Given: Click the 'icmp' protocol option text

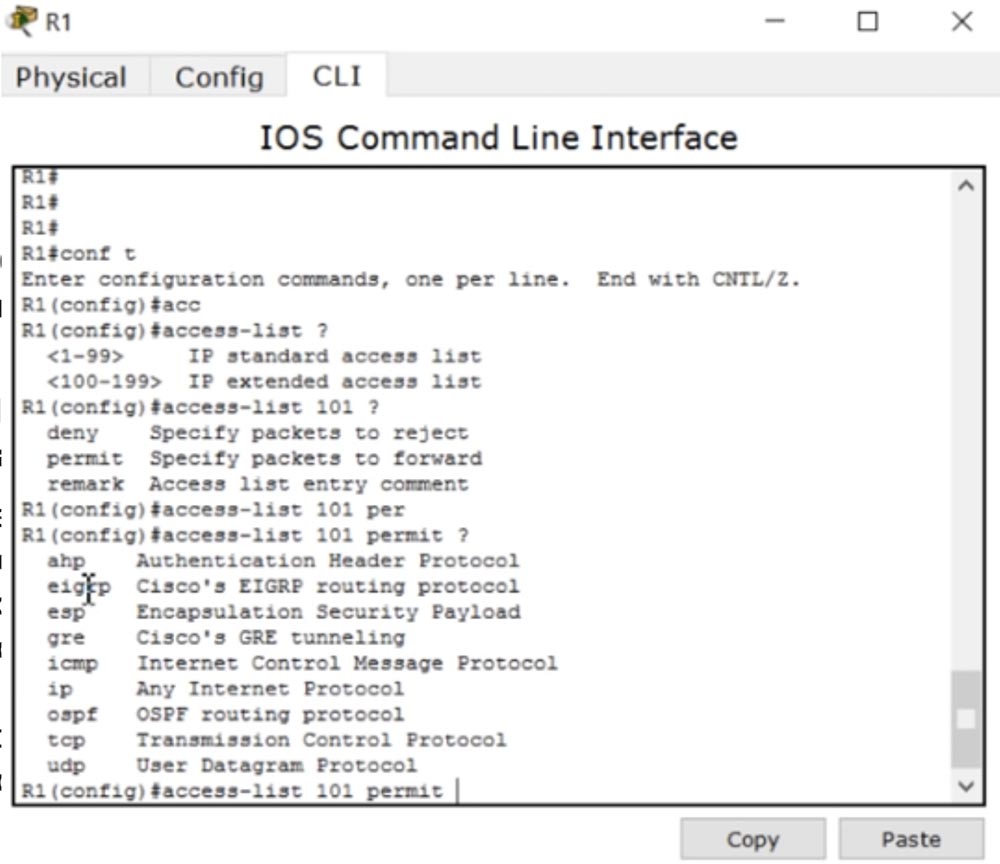Looking at the screenshot, I should [x=72, y=664].
